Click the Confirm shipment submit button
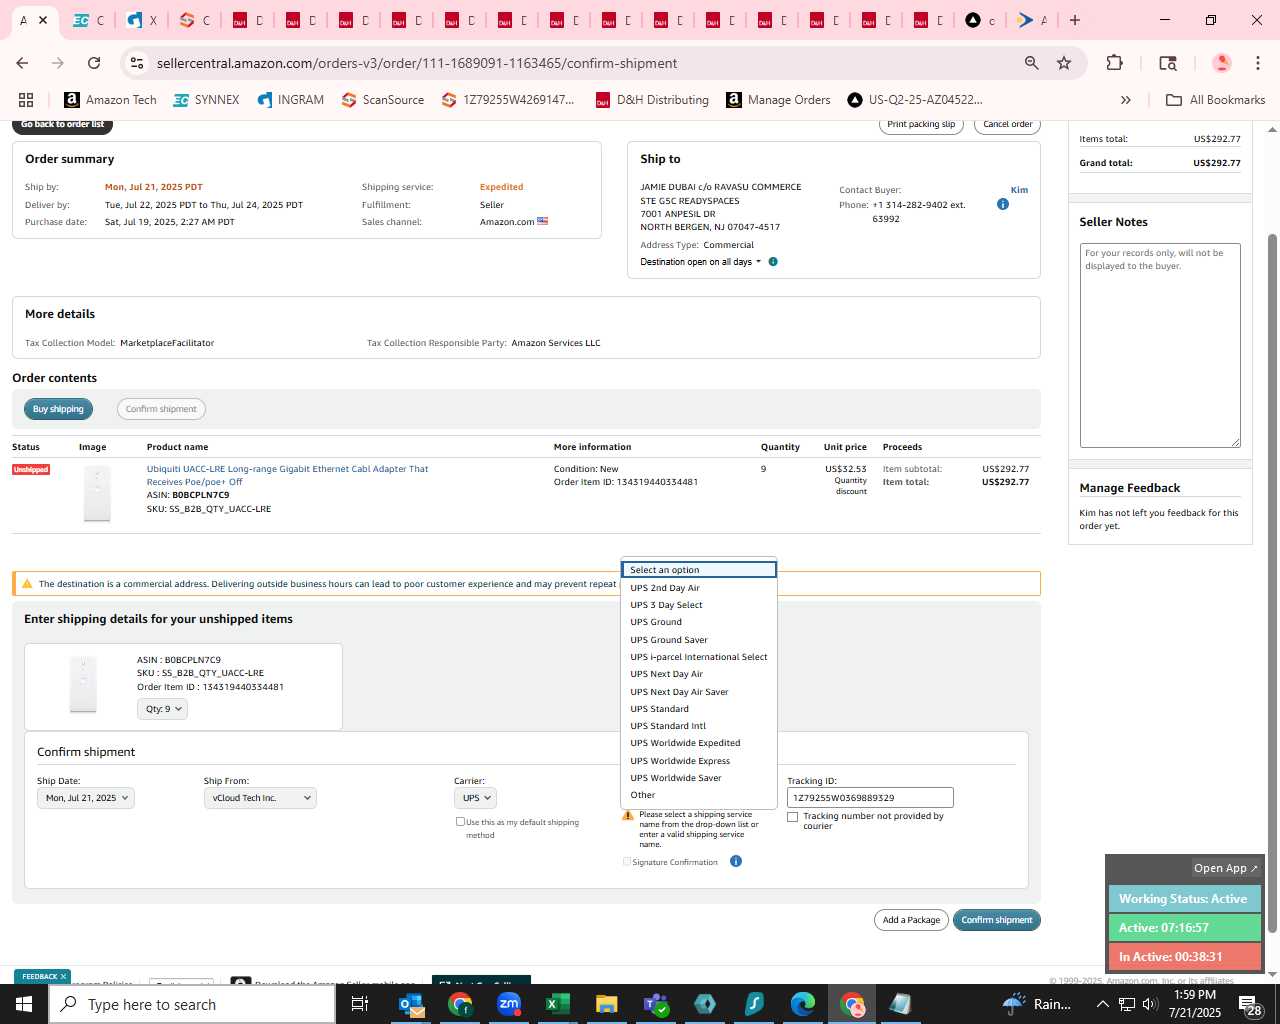 point(996,920)
